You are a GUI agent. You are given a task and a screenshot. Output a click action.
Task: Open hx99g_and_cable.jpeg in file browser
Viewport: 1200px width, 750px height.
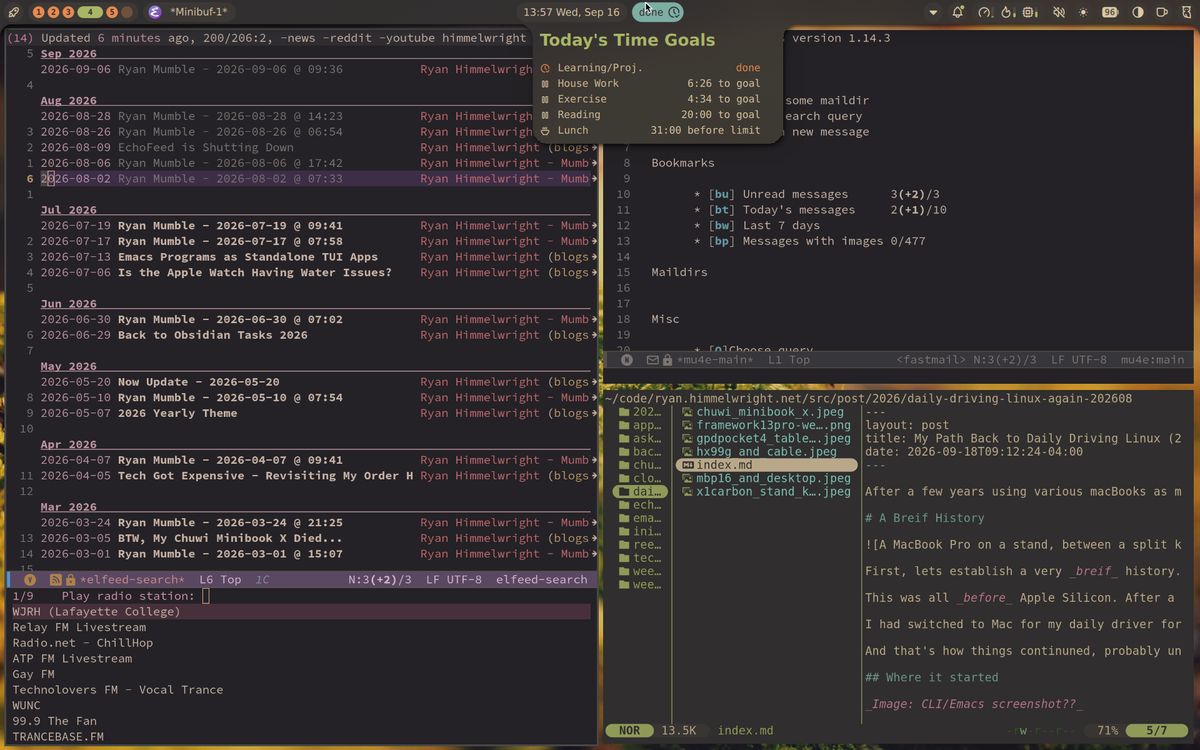tap(758, 452)
